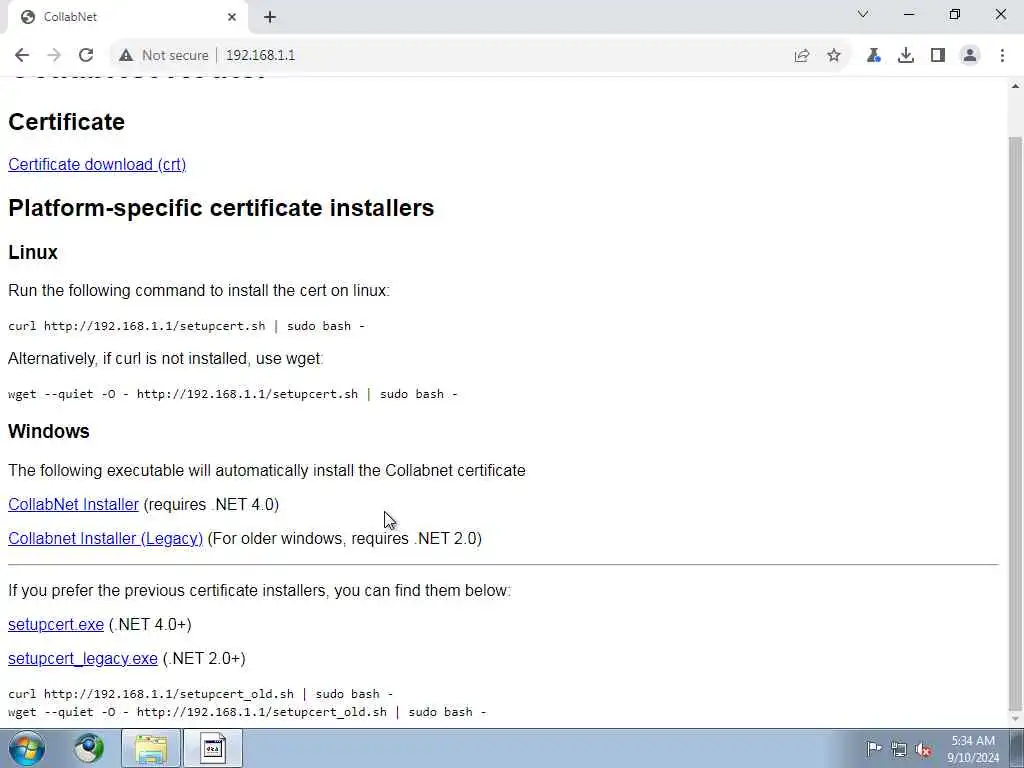The width and height of the screenshot is (1024, 768).
Task: Click the curl setupcert.sh command text
Action: coord(186,326)
